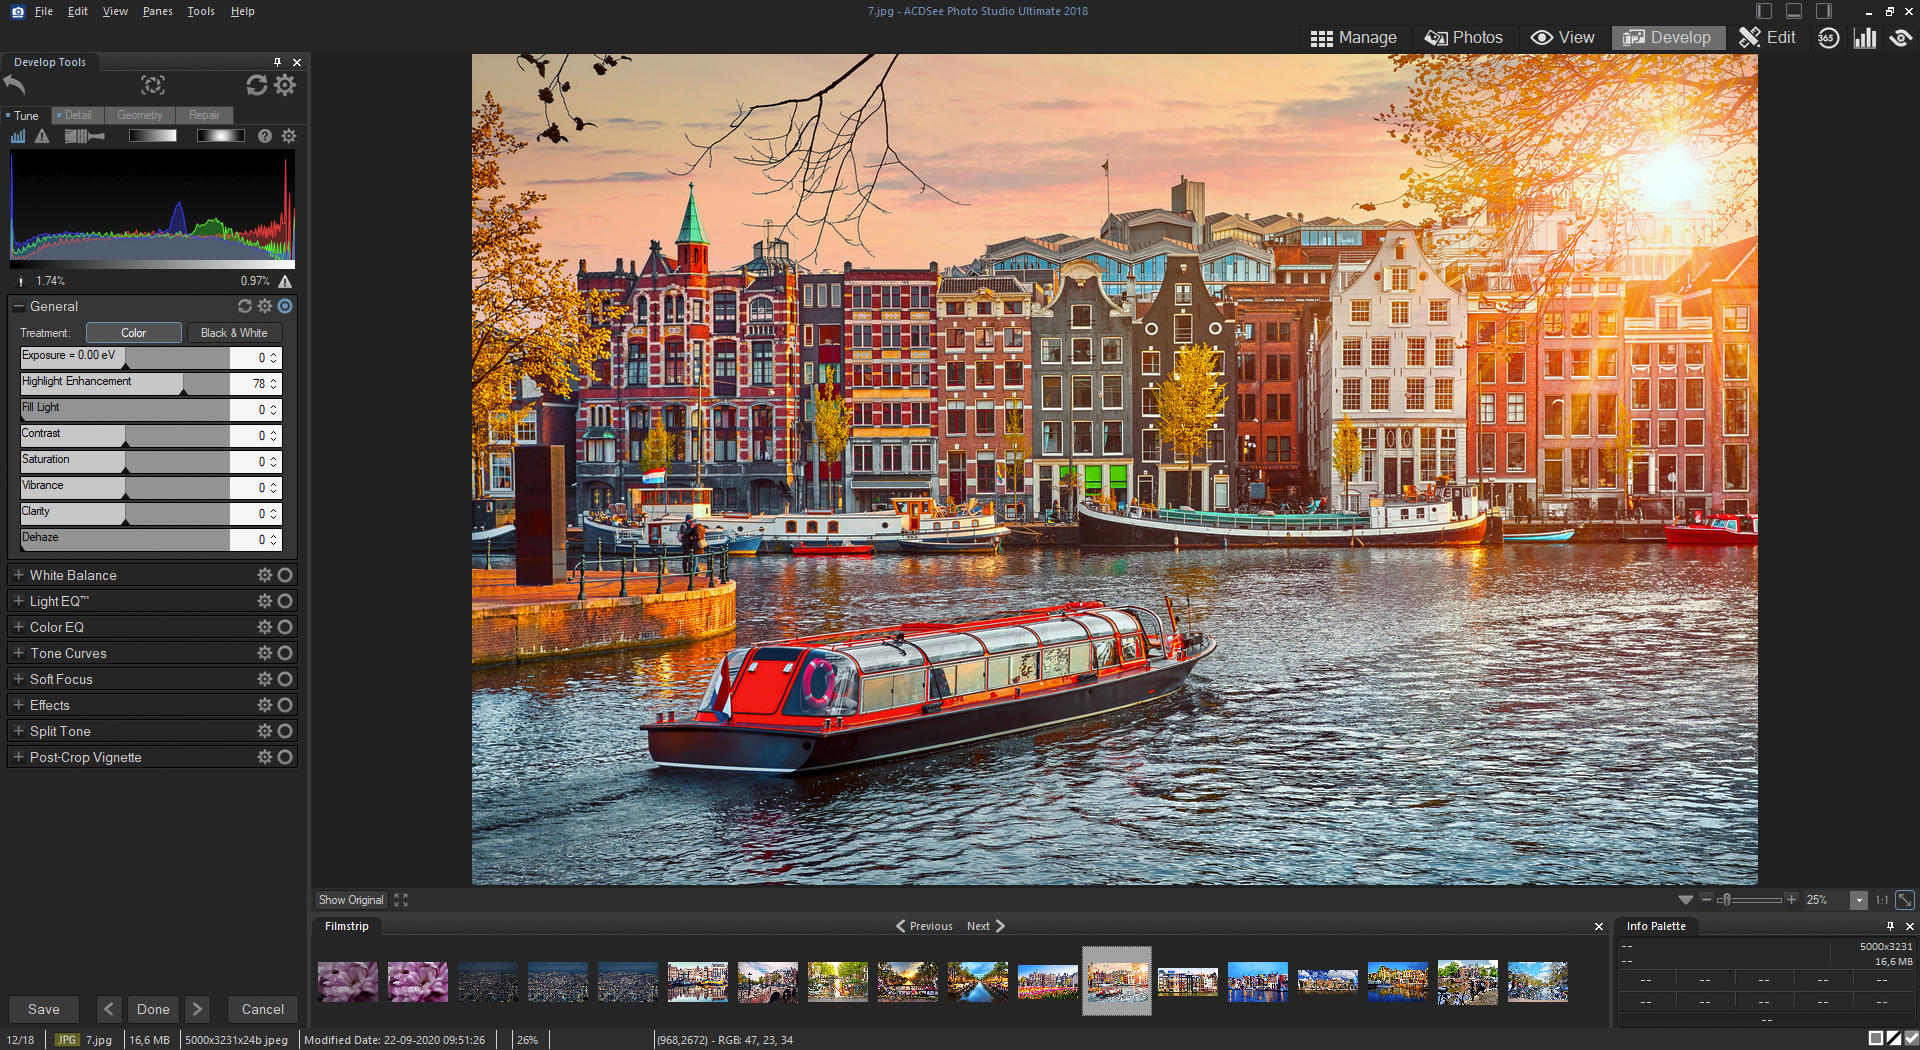
Task: Expand the Split Tone section
Action: [x=19, y=731]
